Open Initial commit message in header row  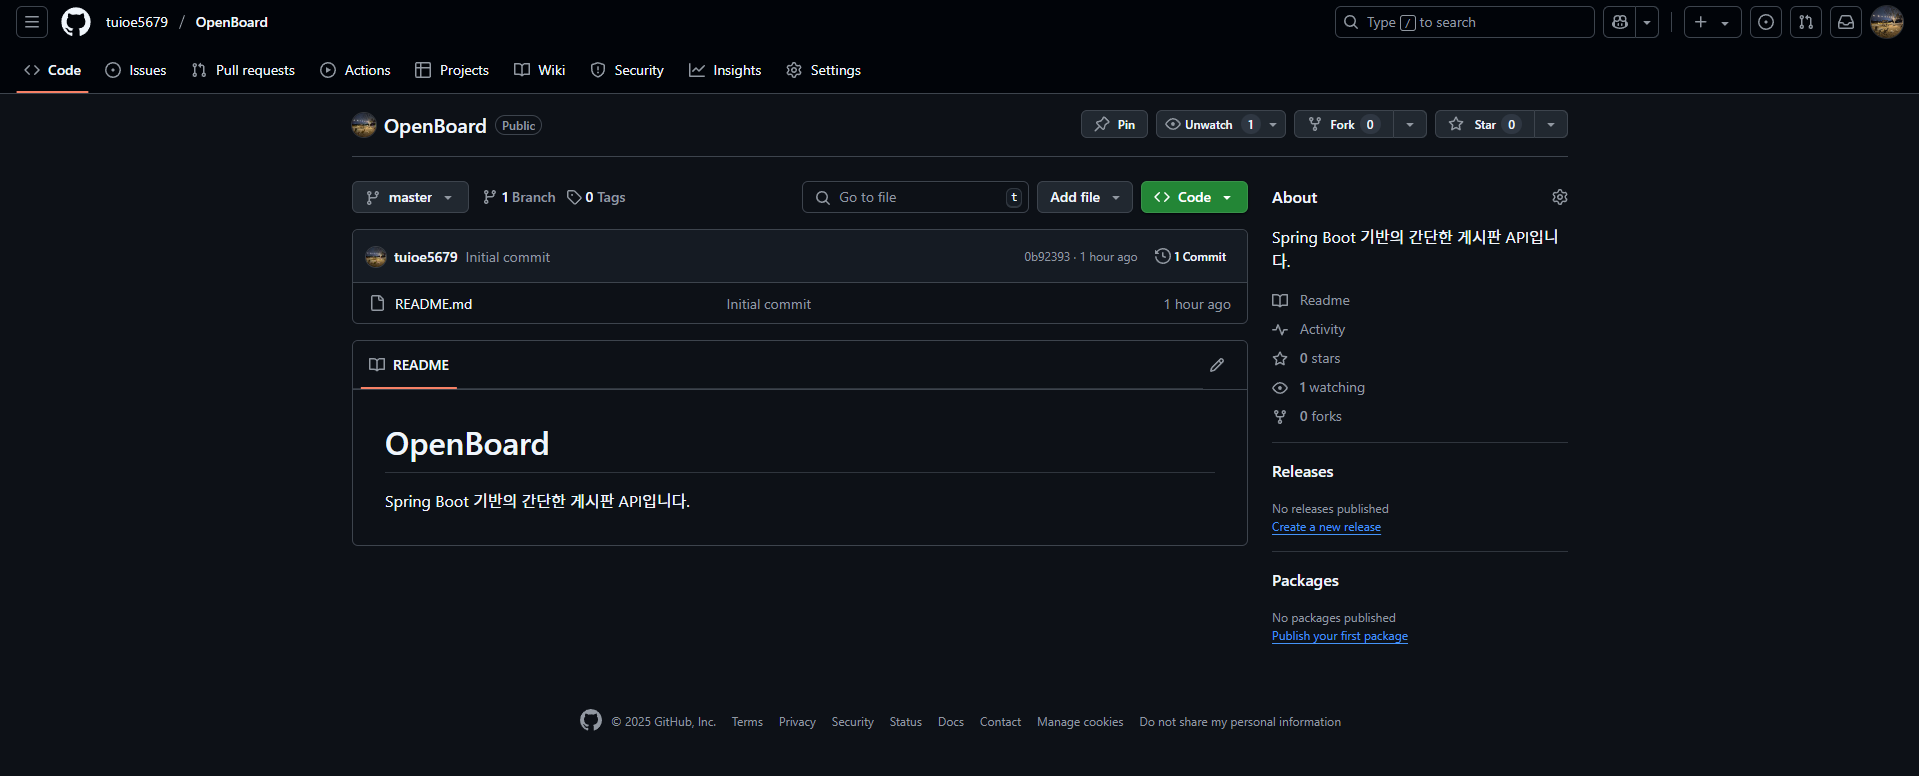tap(507, 257)
